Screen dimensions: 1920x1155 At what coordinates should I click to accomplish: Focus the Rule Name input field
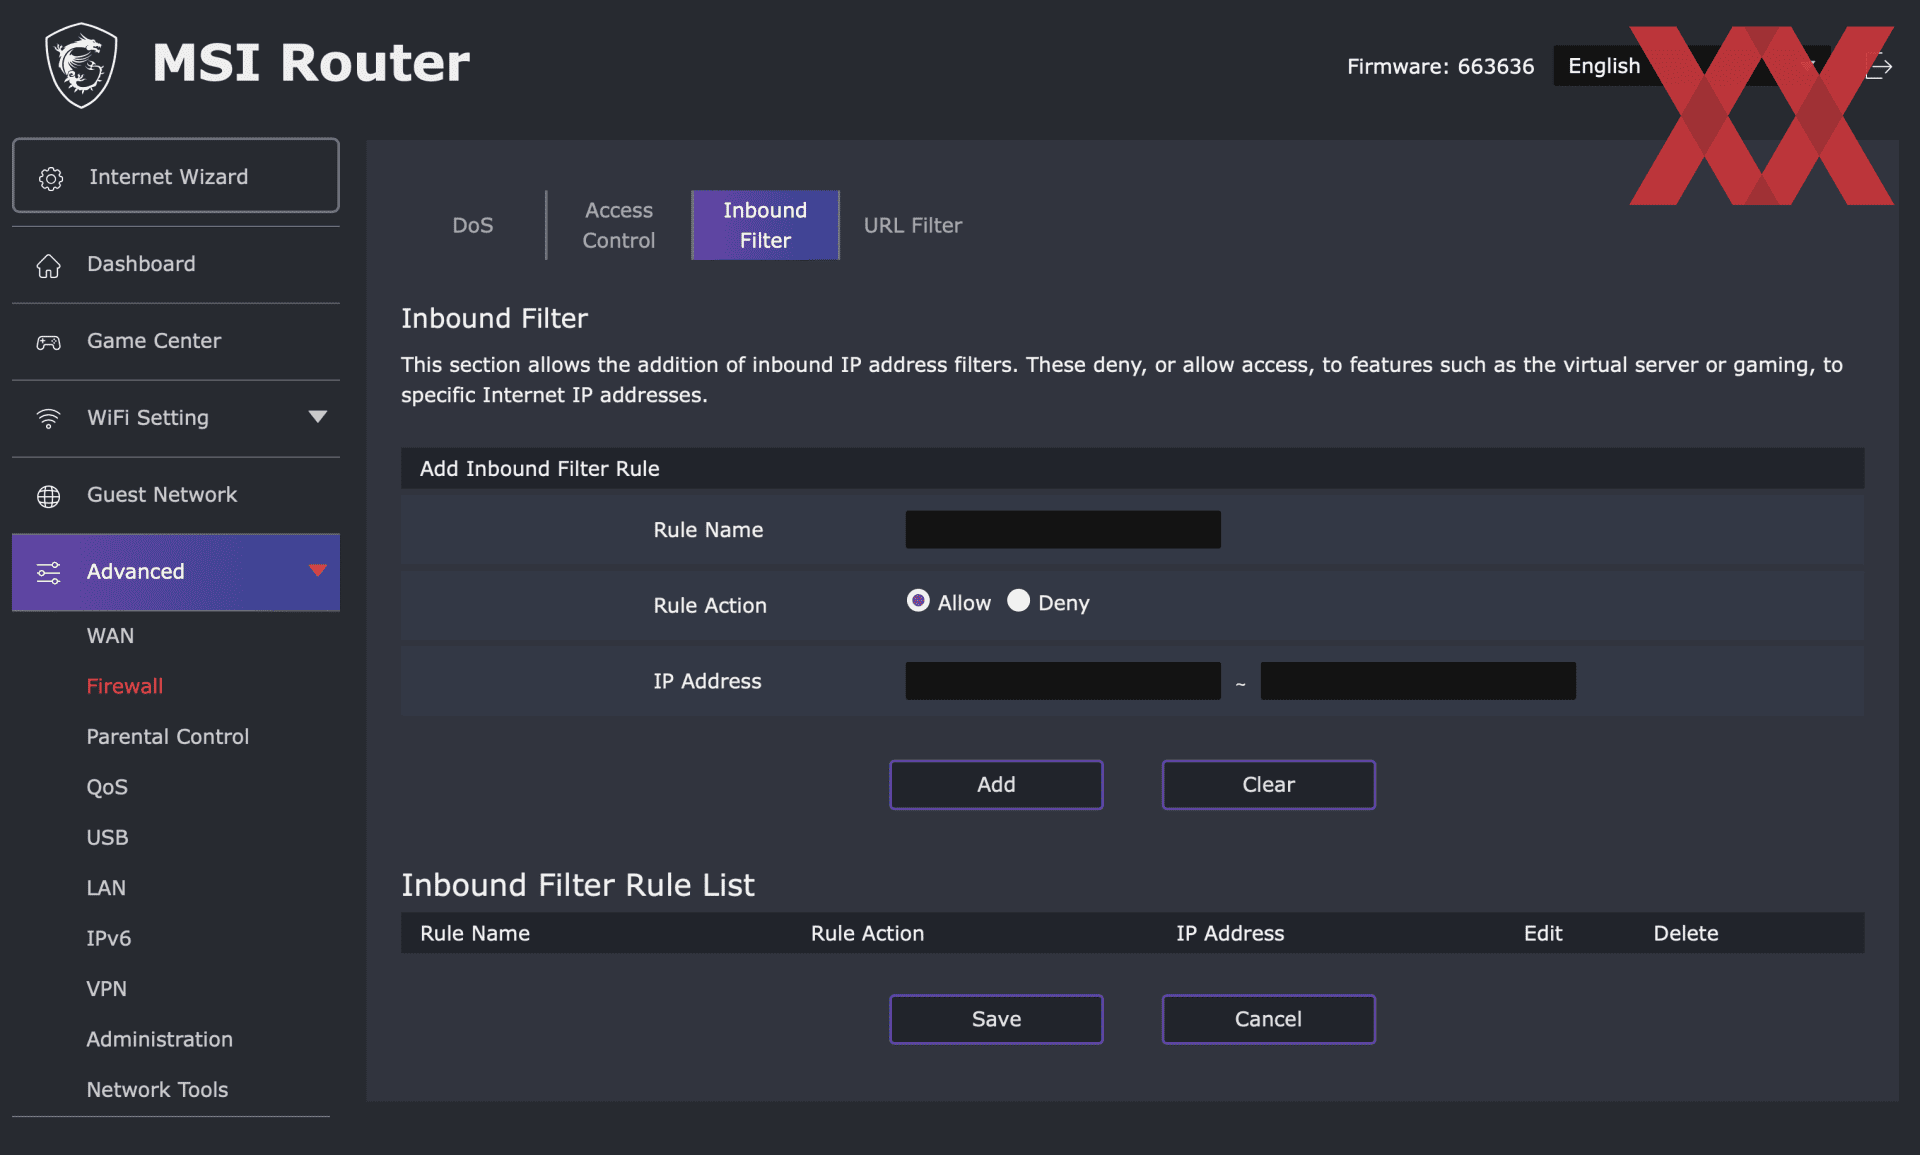(1063, 530)
